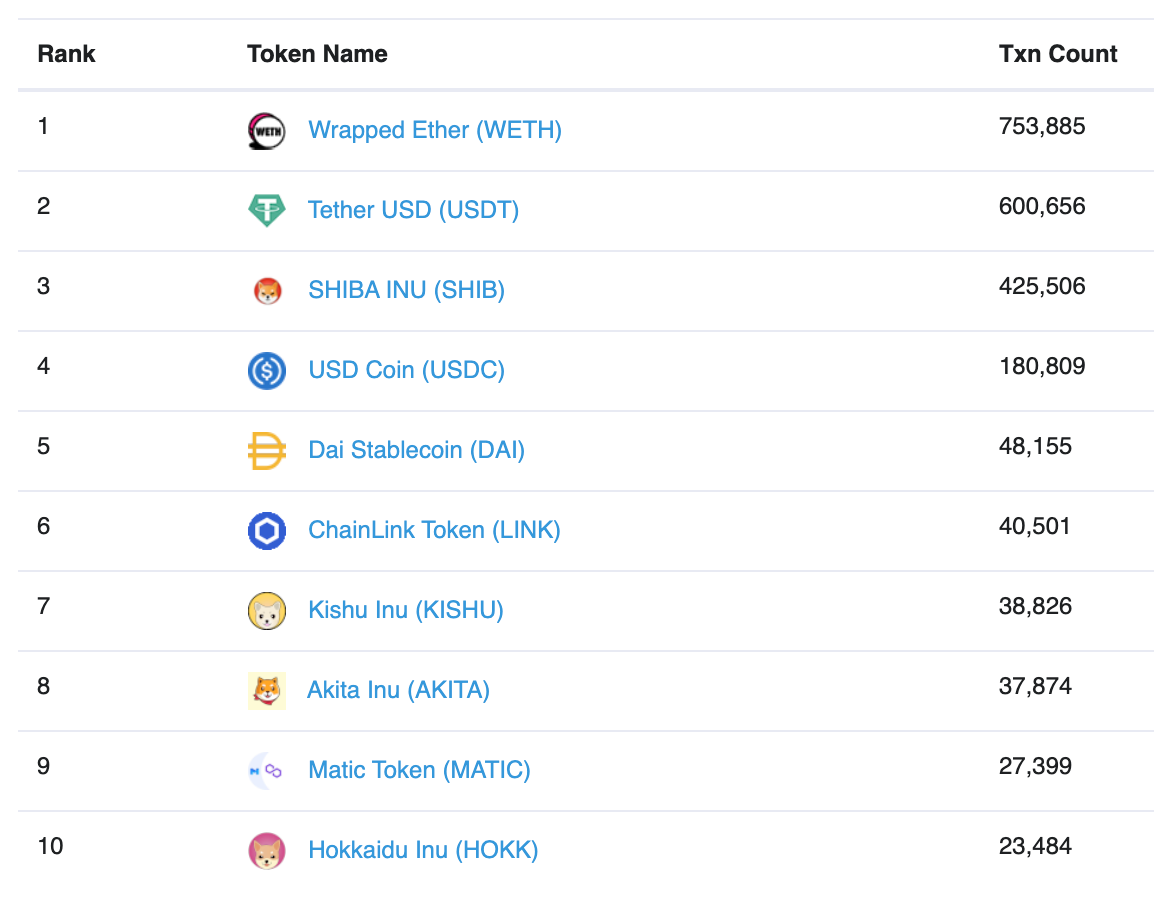The image size is (1154, 908).
Task: Click the Wrapped Ether WETH token icon
Action: (x=266, y=131)
